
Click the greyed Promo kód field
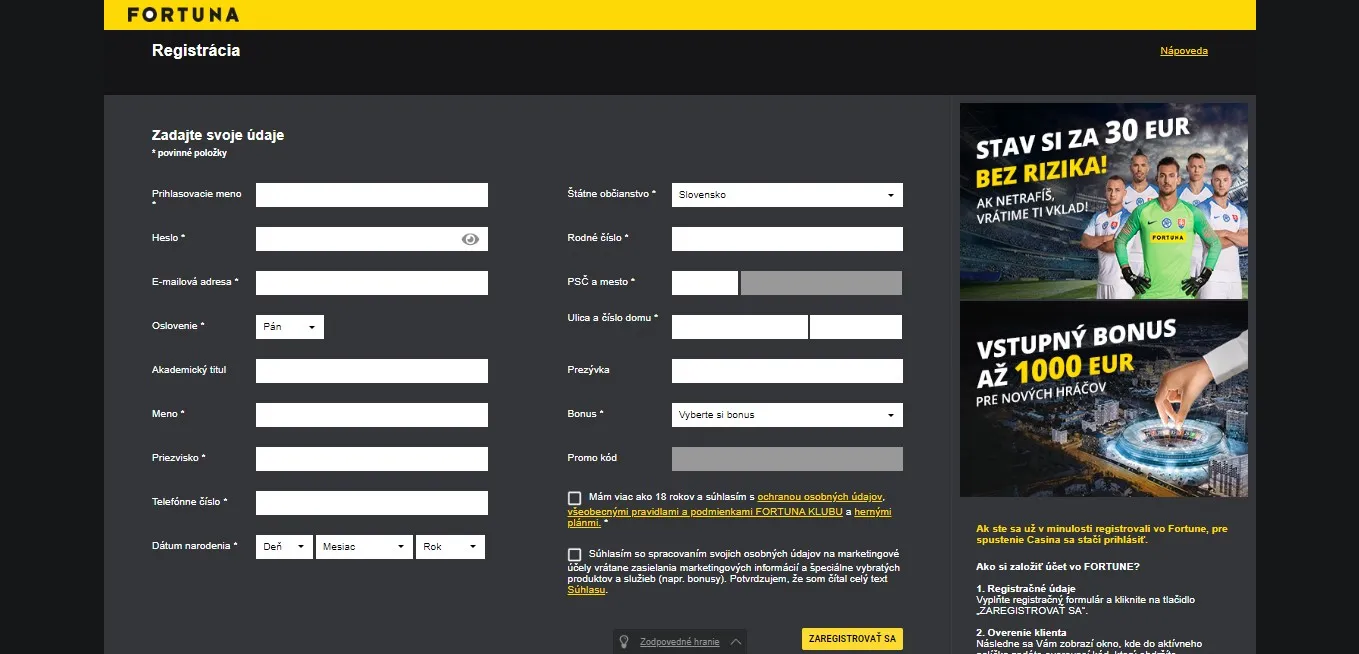click(x=787, y=459)
